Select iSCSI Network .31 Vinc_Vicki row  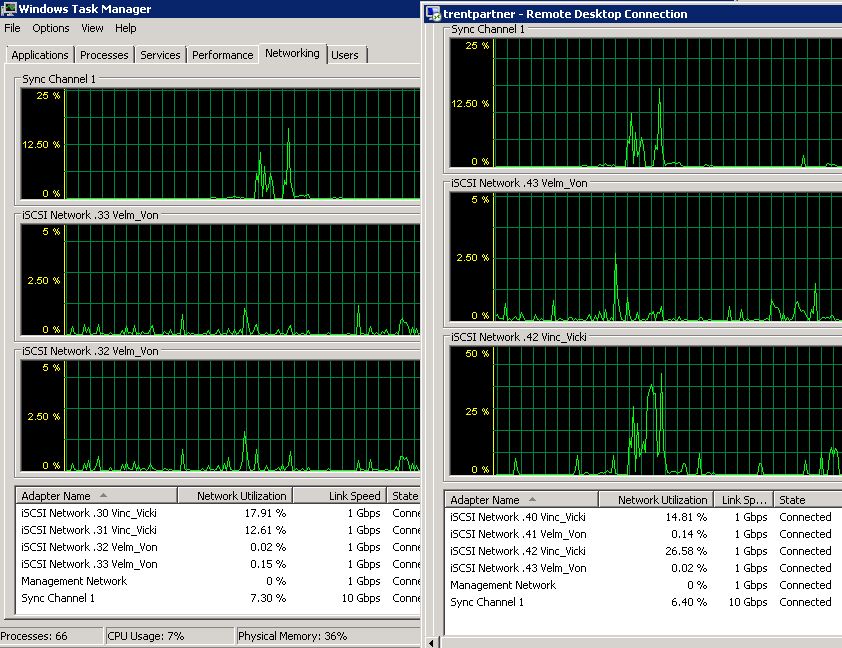pos(219,530)
